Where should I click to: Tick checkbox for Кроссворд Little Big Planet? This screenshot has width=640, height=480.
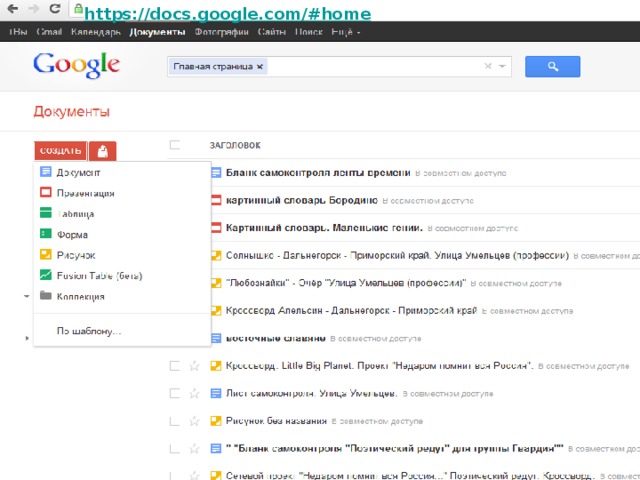pyautogui.click(x=175, y=365)
